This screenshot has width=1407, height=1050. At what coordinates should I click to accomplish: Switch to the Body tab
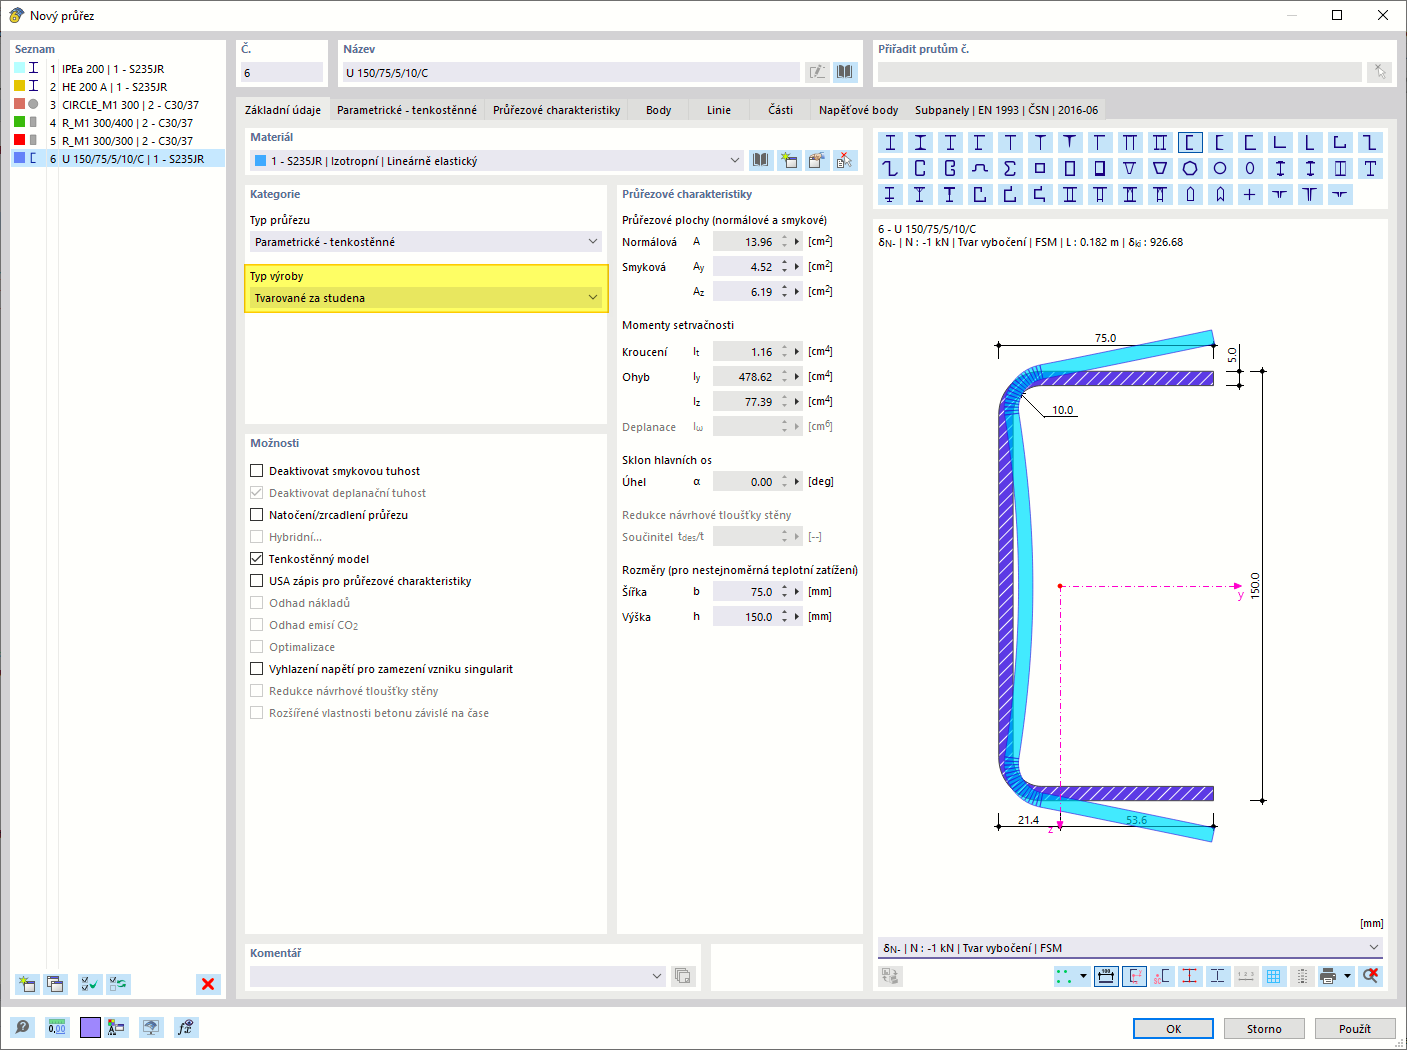[659, 110]
